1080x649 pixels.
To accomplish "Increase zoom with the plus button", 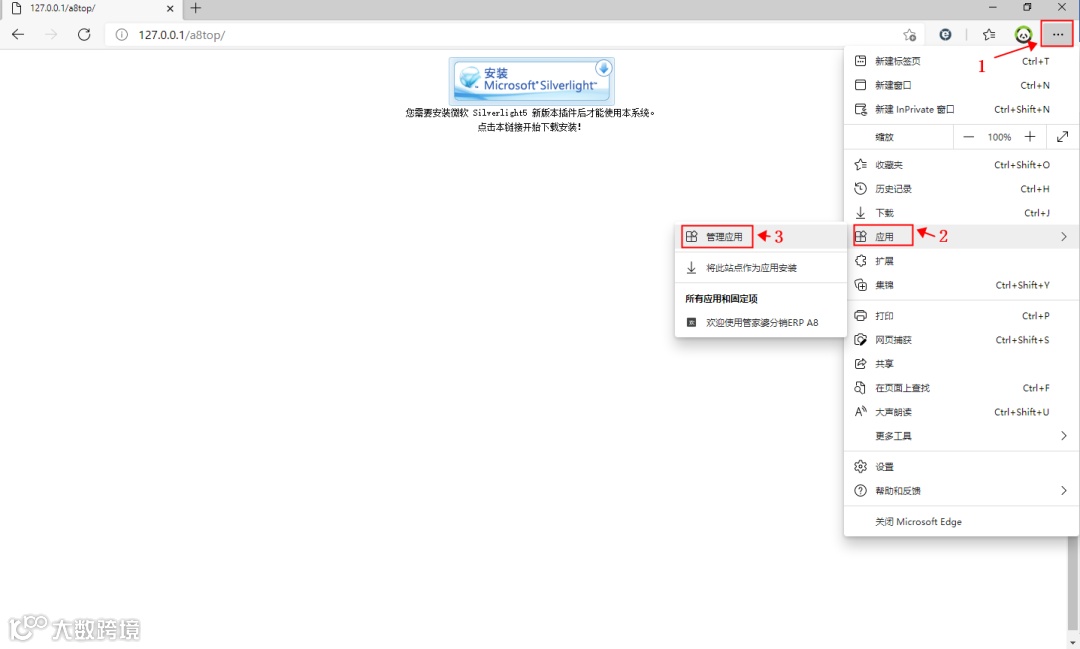I will [1030, 137].
